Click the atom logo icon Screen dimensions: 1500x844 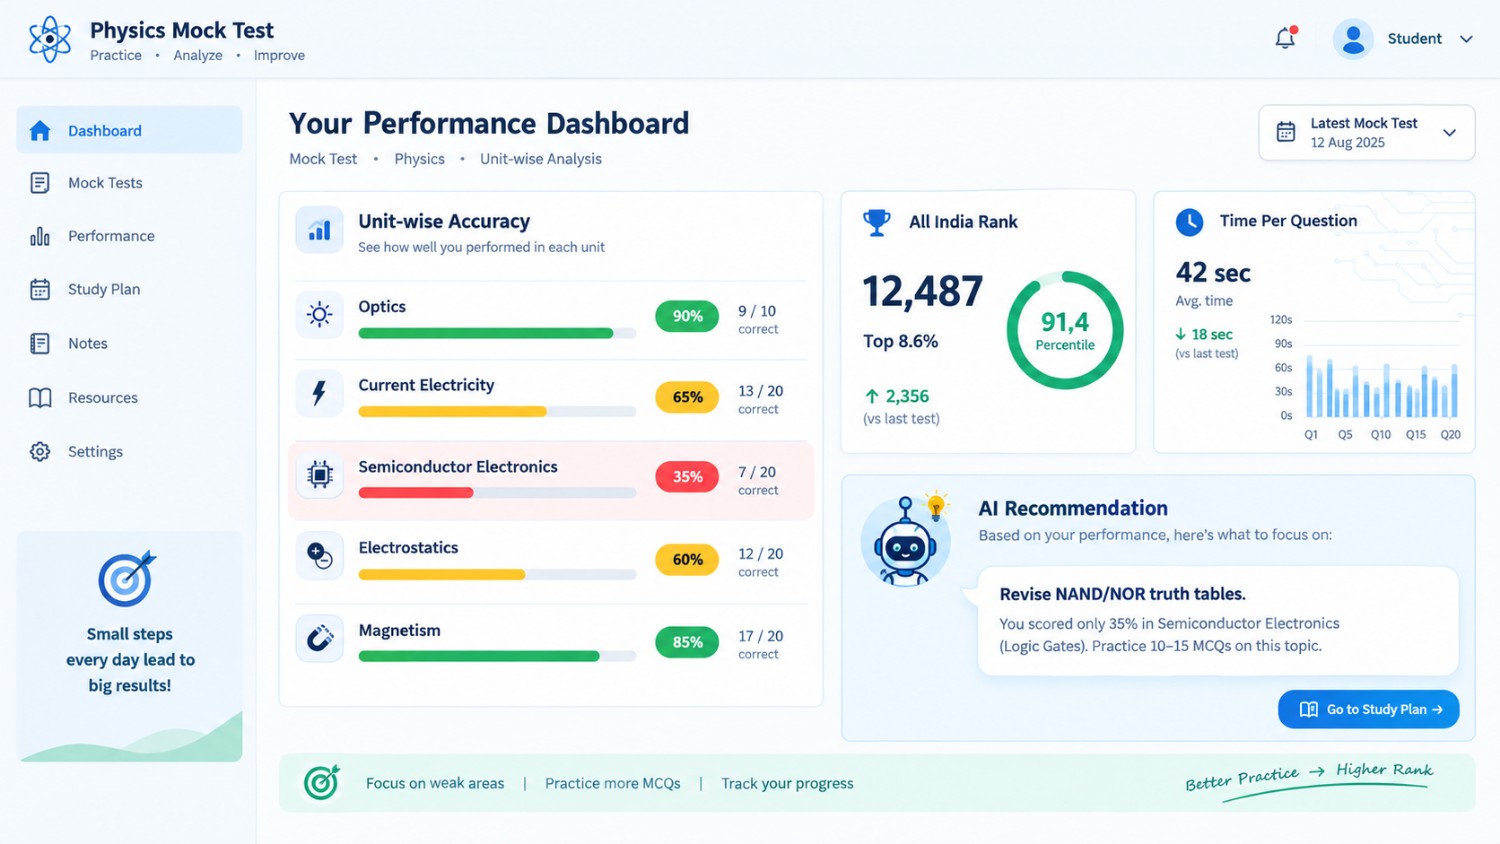50,39
